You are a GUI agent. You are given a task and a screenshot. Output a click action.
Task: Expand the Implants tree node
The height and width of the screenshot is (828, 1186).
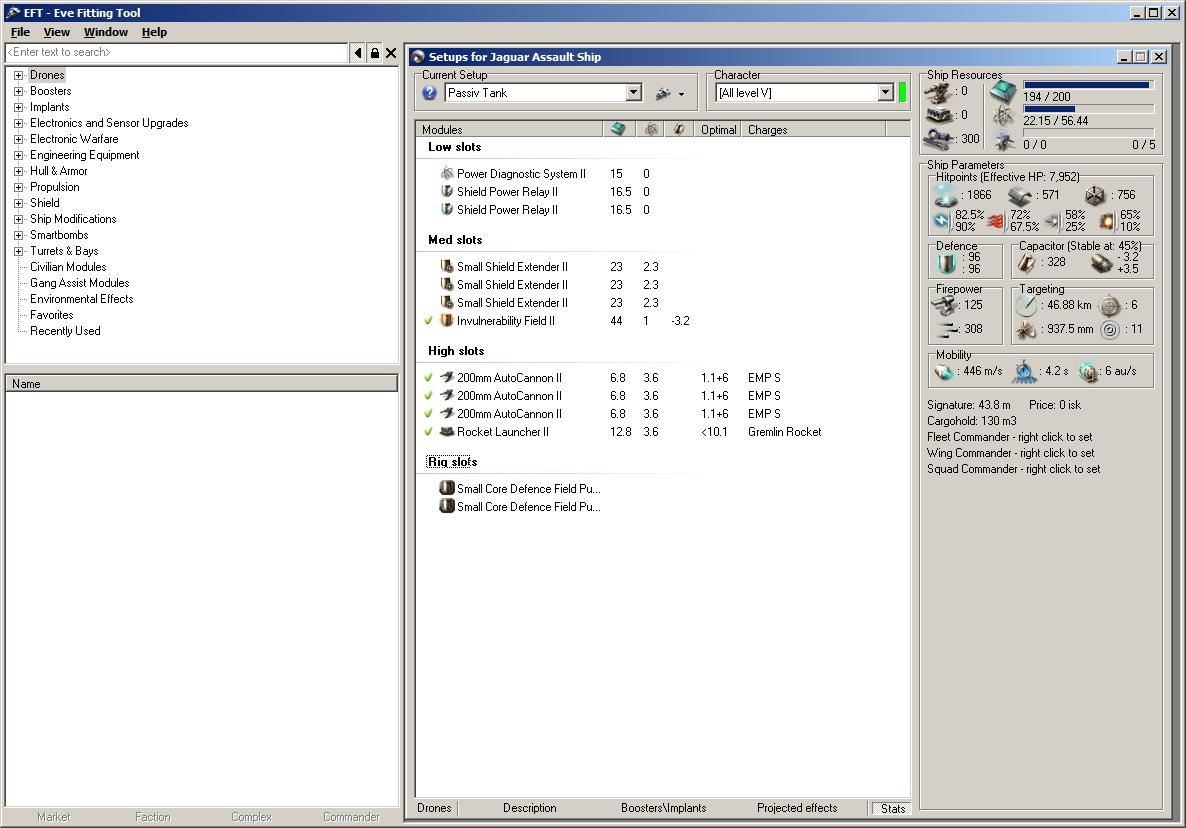(19, 107)
